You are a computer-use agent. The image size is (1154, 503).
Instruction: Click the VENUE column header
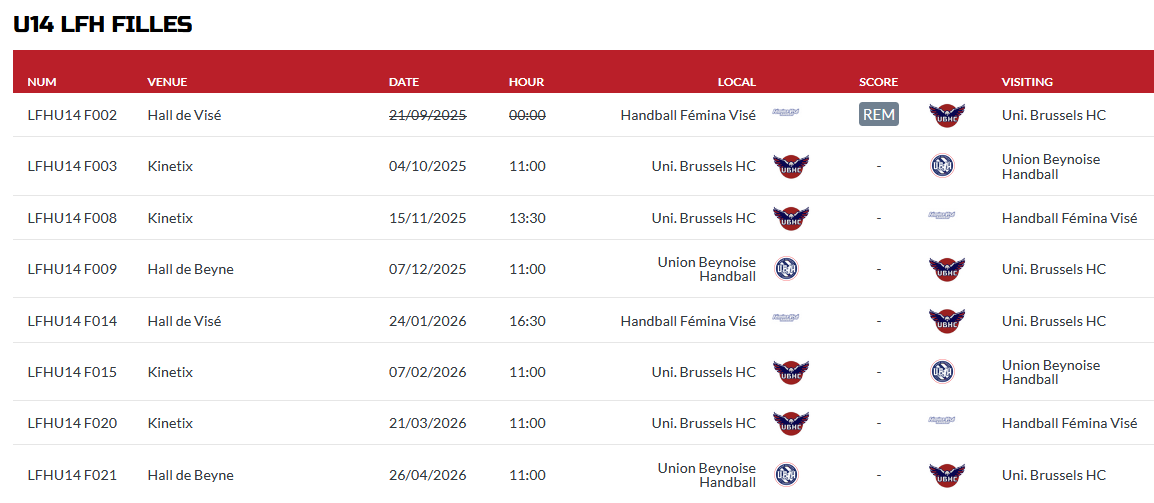point(167,82)
